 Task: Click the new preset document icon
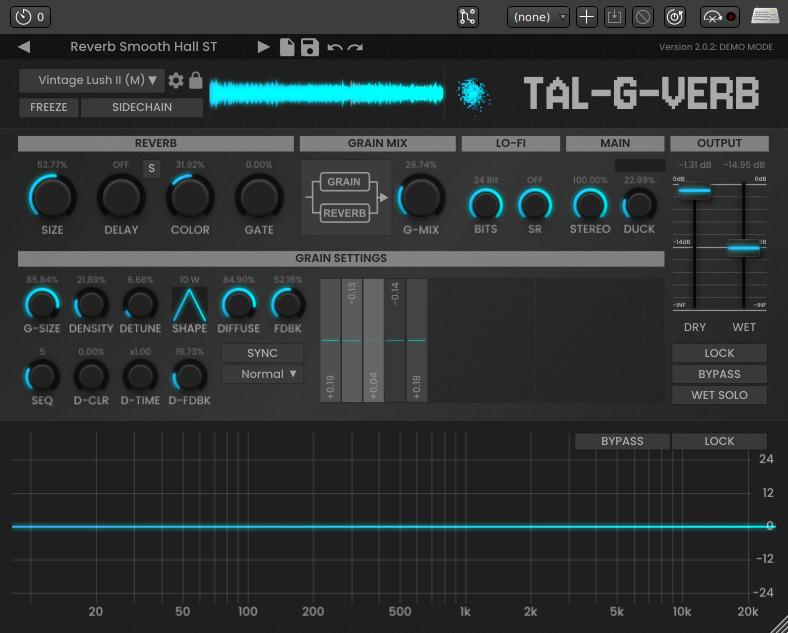(287, 47)
